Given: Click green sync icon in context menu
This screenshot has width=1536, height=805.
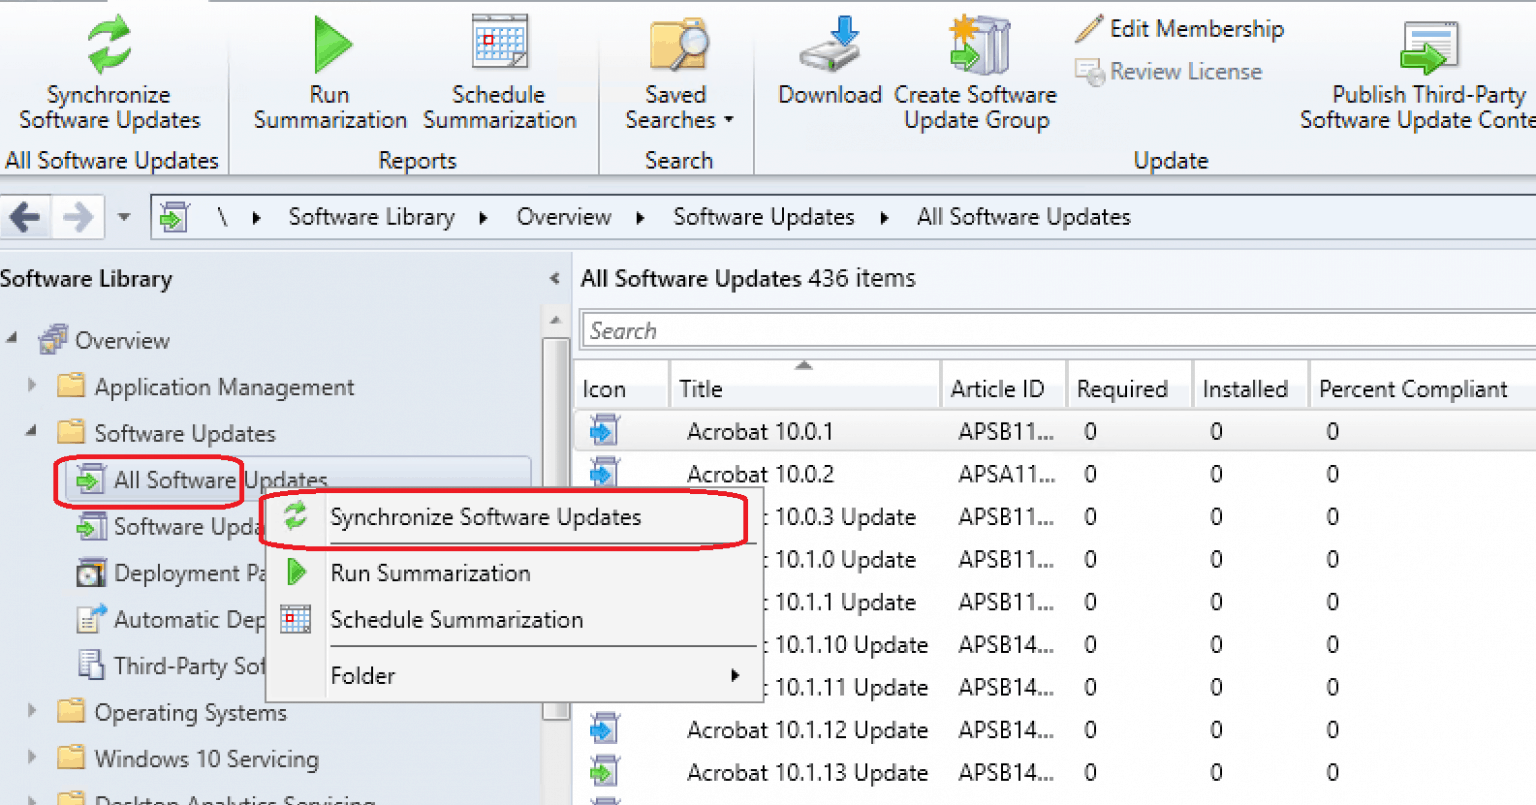Looking at the screenshot, I should coord(296,516).
